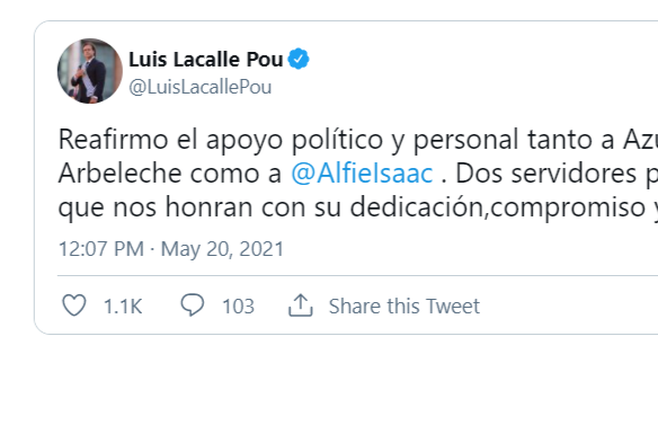Click the empty white area below the tweet card
Viewport: 658px width, 425px height.
pyautogui.click(x=330, y=385)
